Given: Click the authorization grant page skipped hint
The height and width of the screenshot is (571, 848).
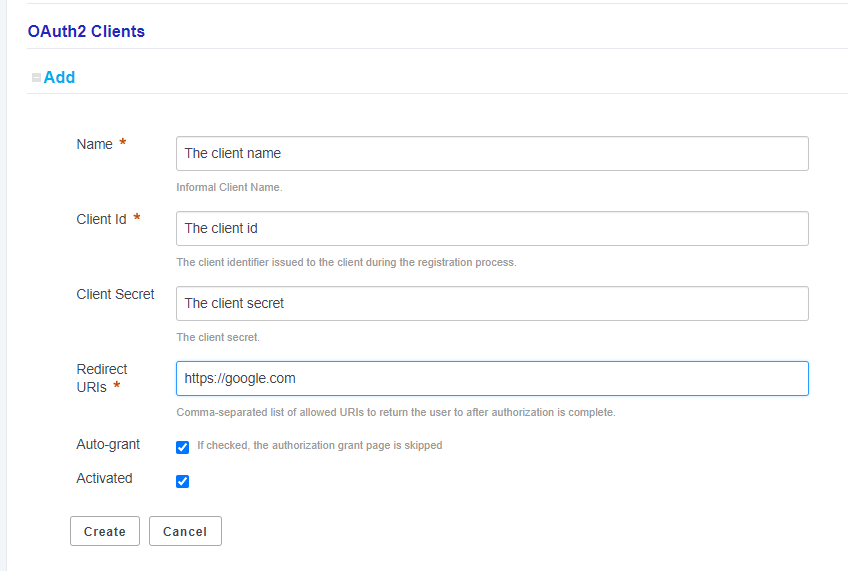Looking at the screenshot, I should click(319, 445).
